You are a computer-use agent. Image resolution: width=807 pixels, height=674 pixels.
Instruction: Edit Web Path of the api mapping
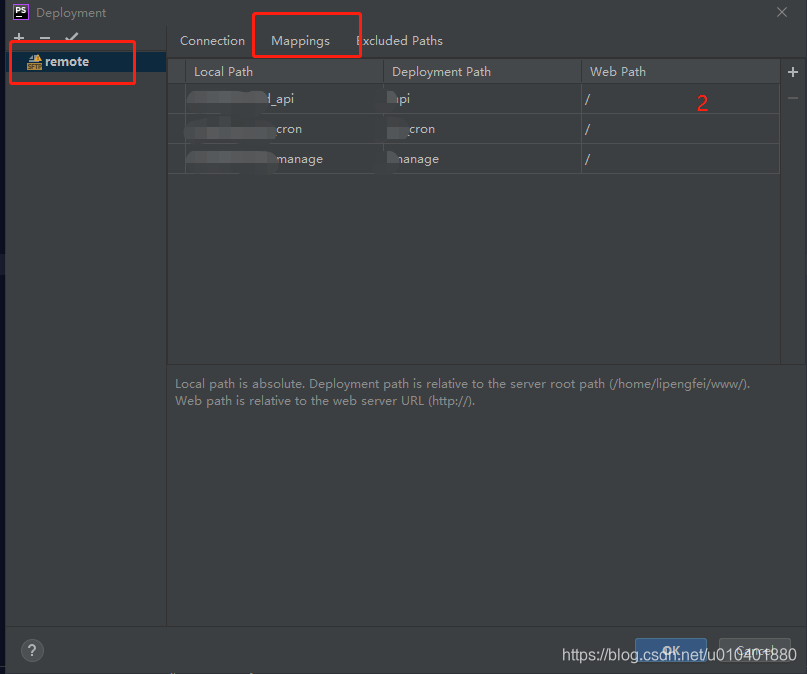[x=680, y=98]
